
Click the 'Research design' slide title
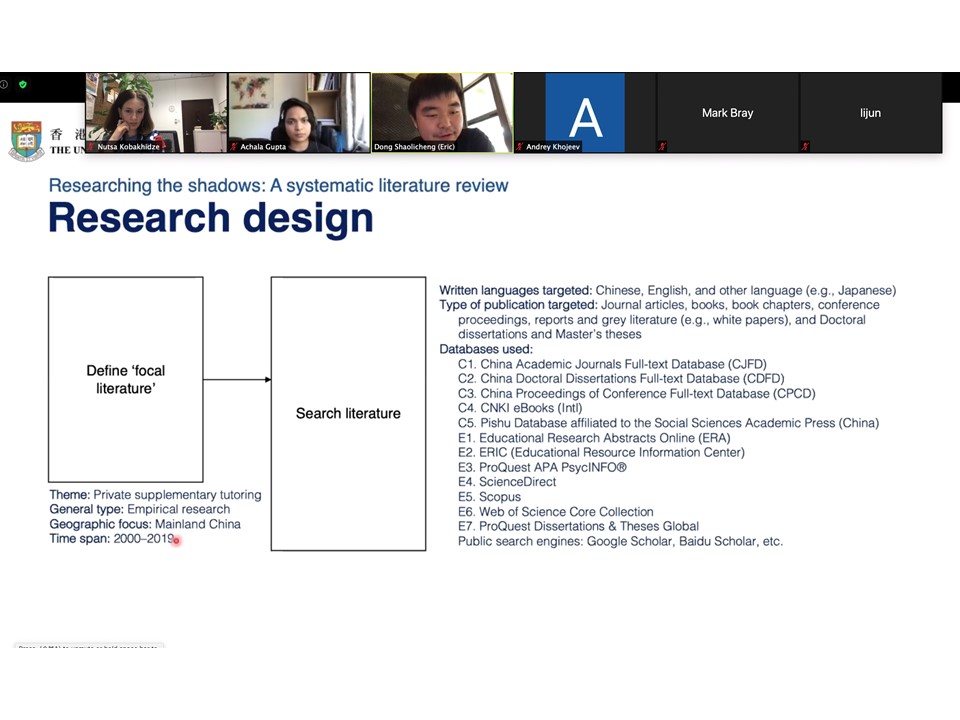(211, 218)
